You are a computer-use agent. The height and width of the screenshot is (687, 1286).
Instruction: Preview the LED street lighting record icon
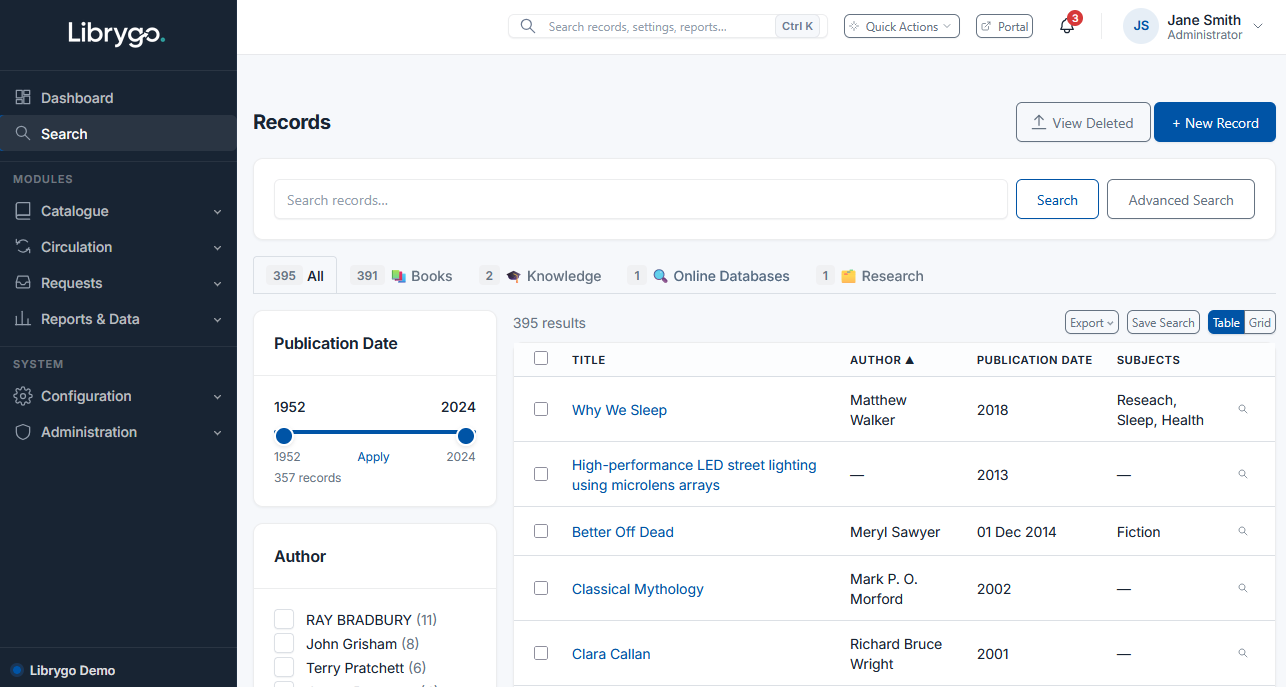pyautogui.click(x=1243, y=474)
